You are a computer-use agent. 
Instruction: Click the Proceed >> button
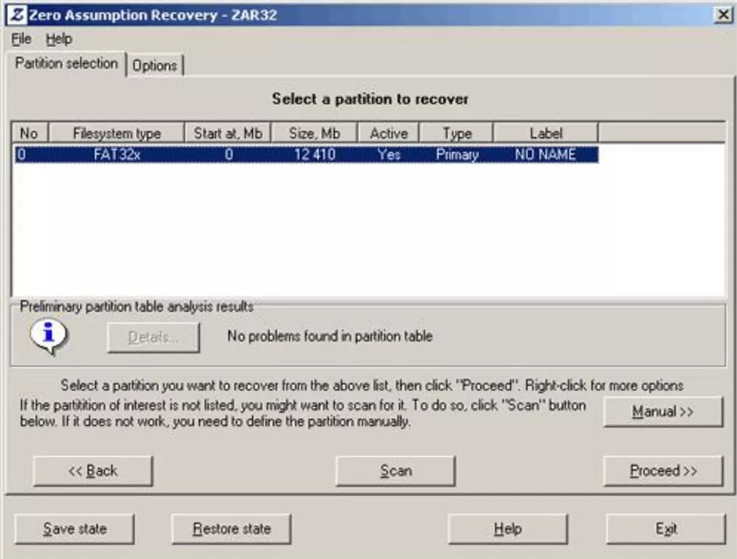[663, 471]
